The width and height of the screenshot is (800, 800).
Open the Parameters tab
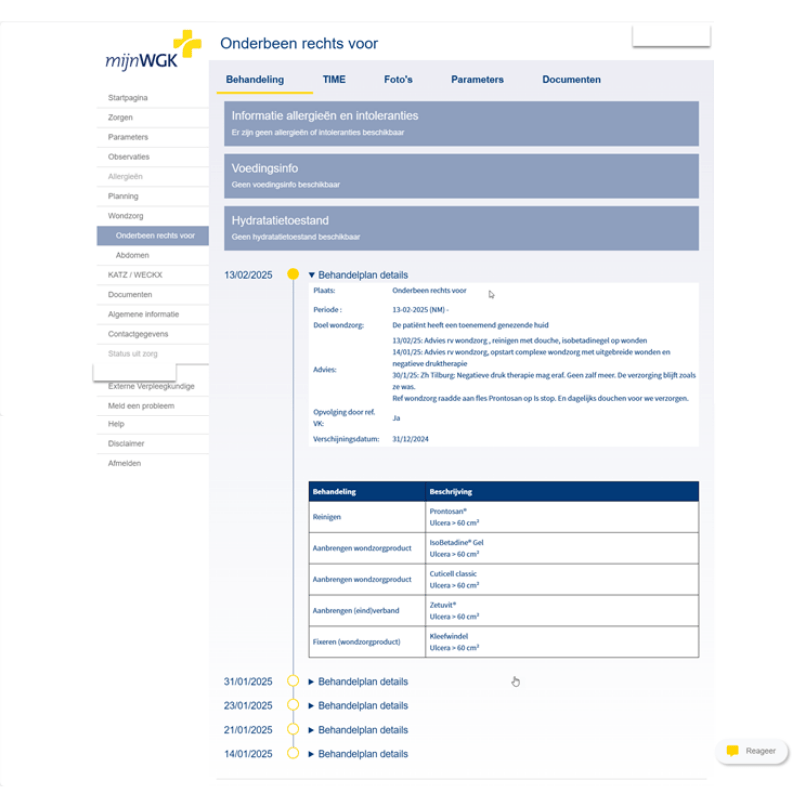477,80
